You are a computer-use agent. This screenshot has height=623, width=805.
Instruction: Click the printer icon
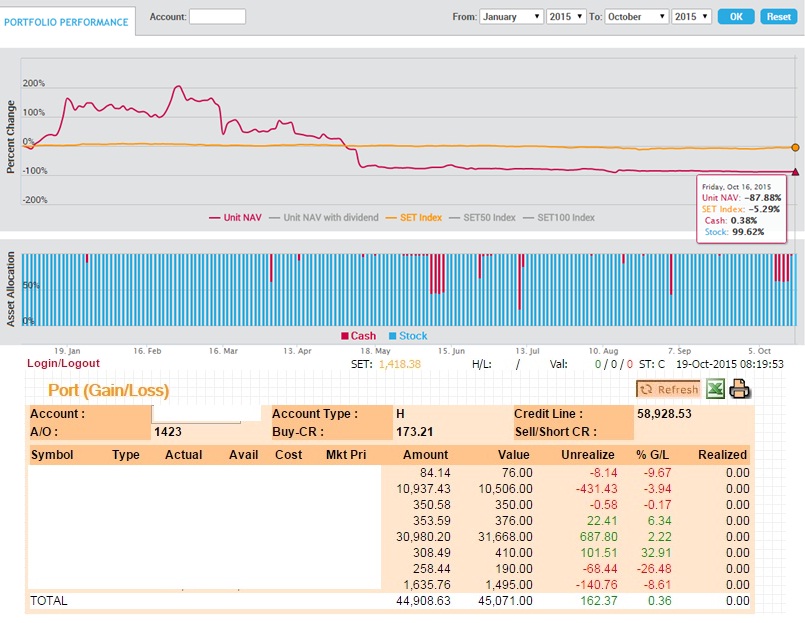point(740,390)
